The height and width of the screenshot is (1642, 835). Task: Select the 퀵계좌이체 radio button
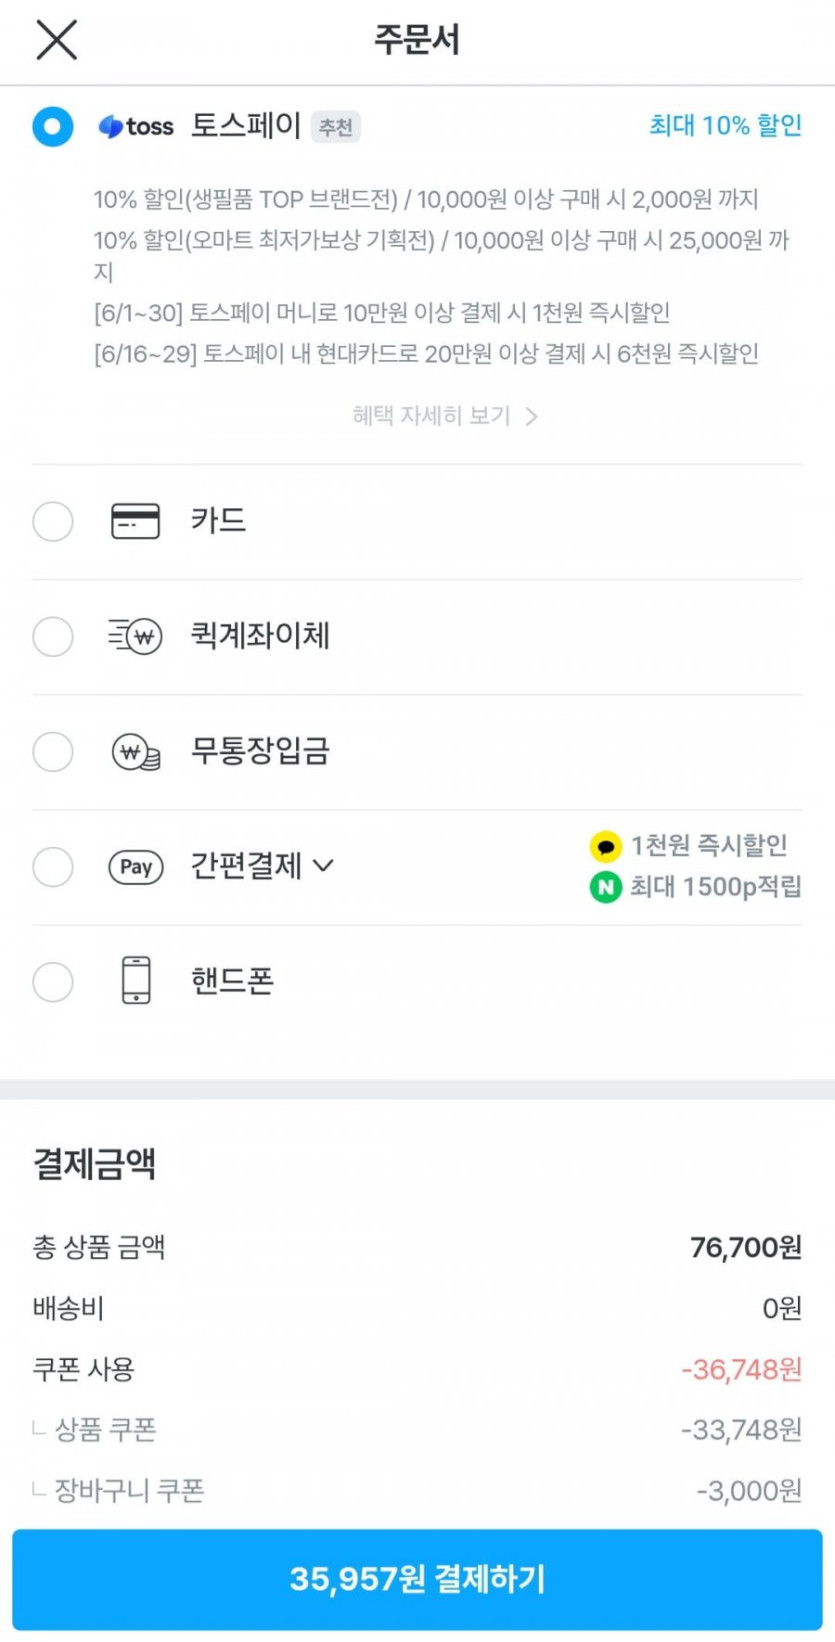pos(53,637)
